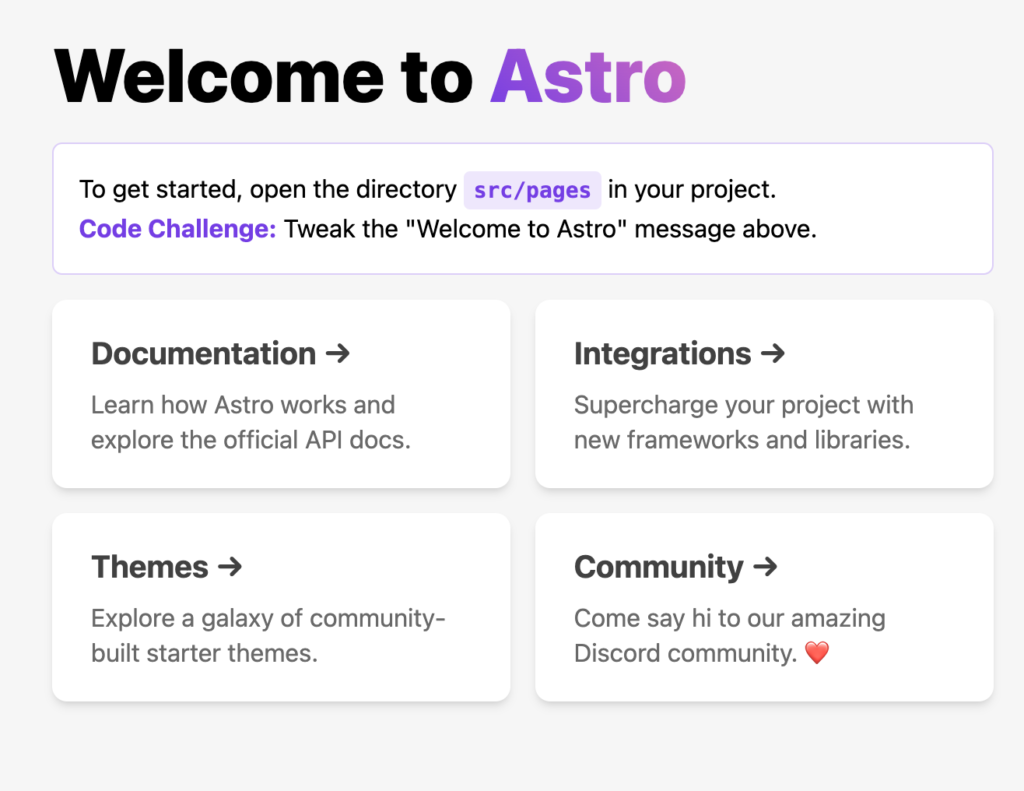Click the arrow icon next to Integrations
1024x791 pixels.
[773, 354]
